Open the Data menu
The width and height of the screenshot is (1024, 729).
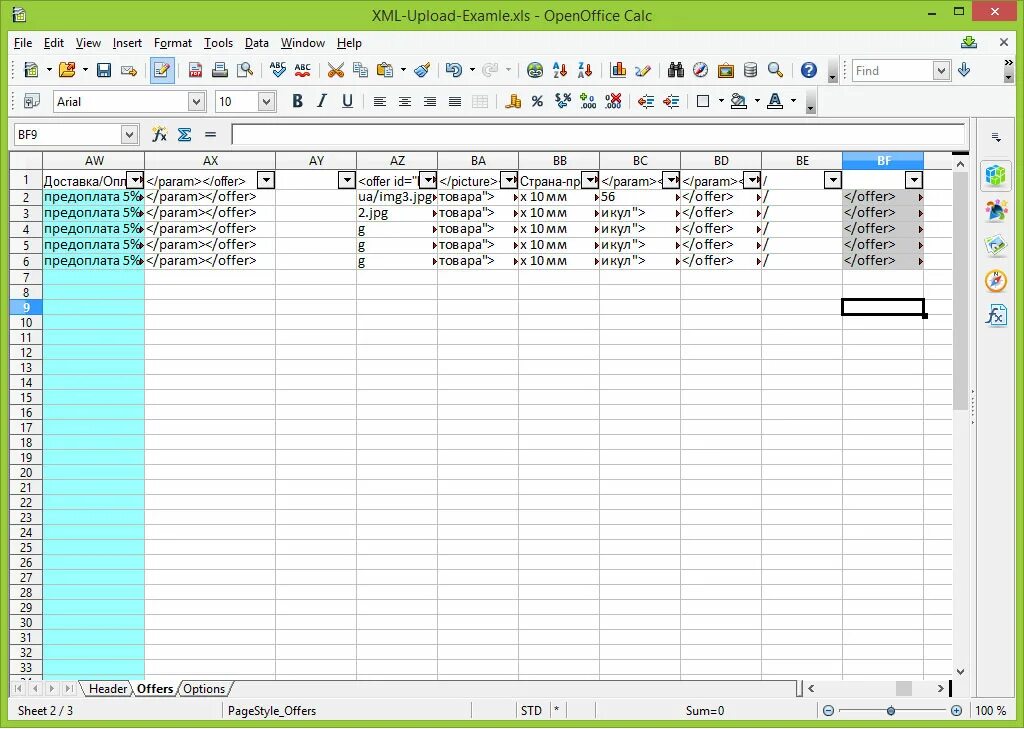coord(256,43)
